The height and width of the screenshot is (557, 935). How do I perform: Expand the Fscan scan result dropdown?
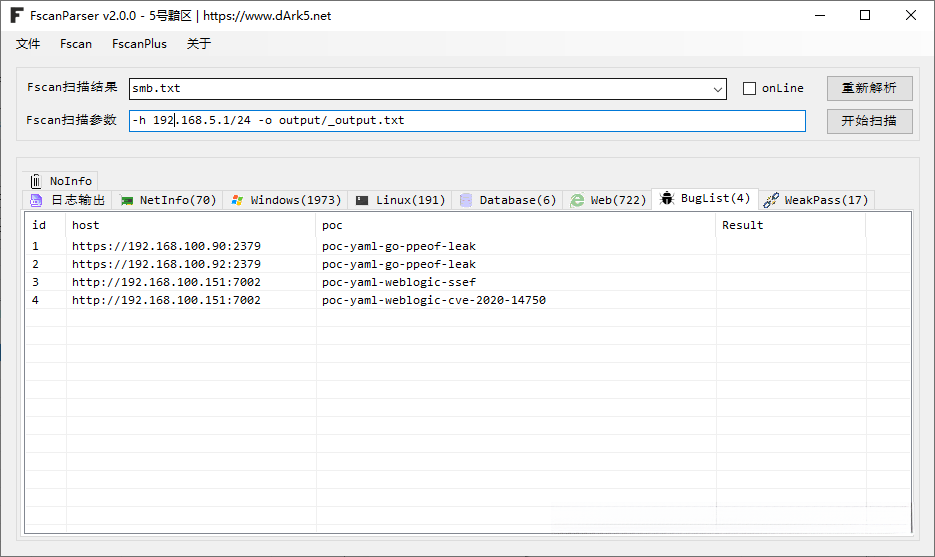[717, 89]
